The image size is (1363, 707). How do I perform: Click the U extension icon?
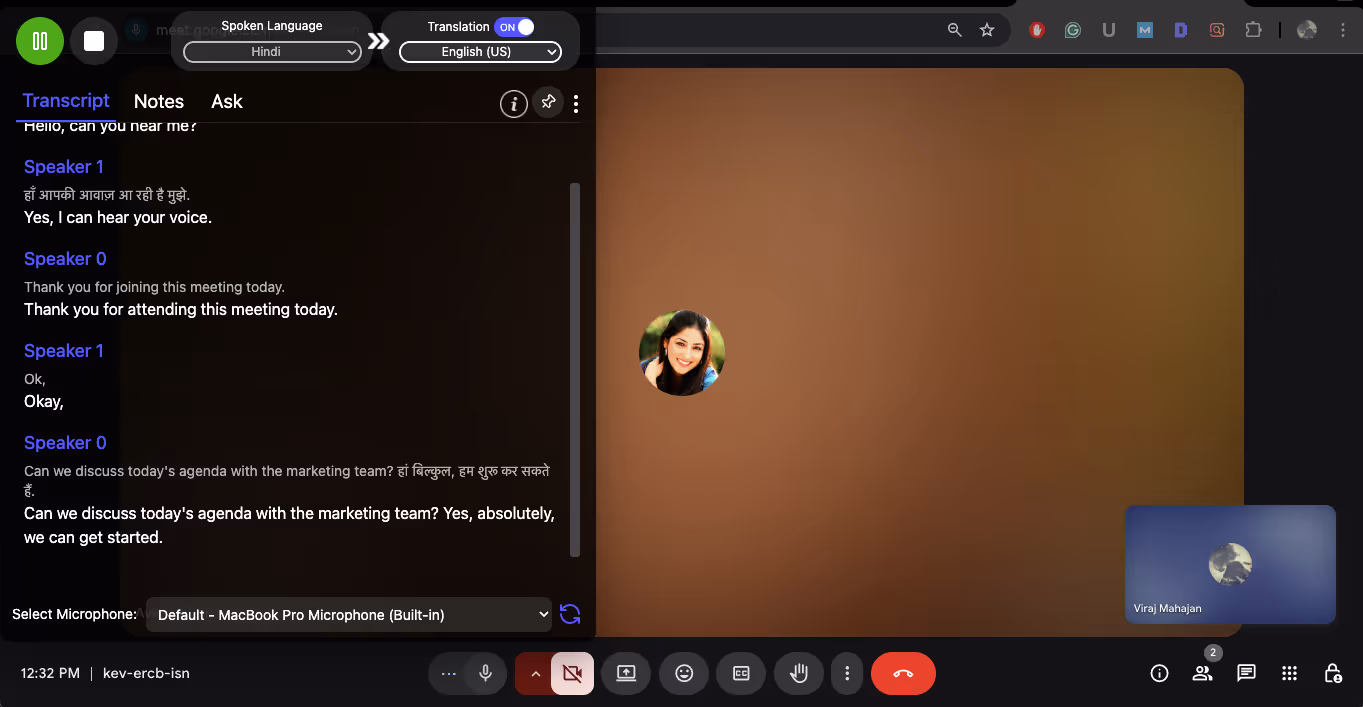coord(1109,30)
